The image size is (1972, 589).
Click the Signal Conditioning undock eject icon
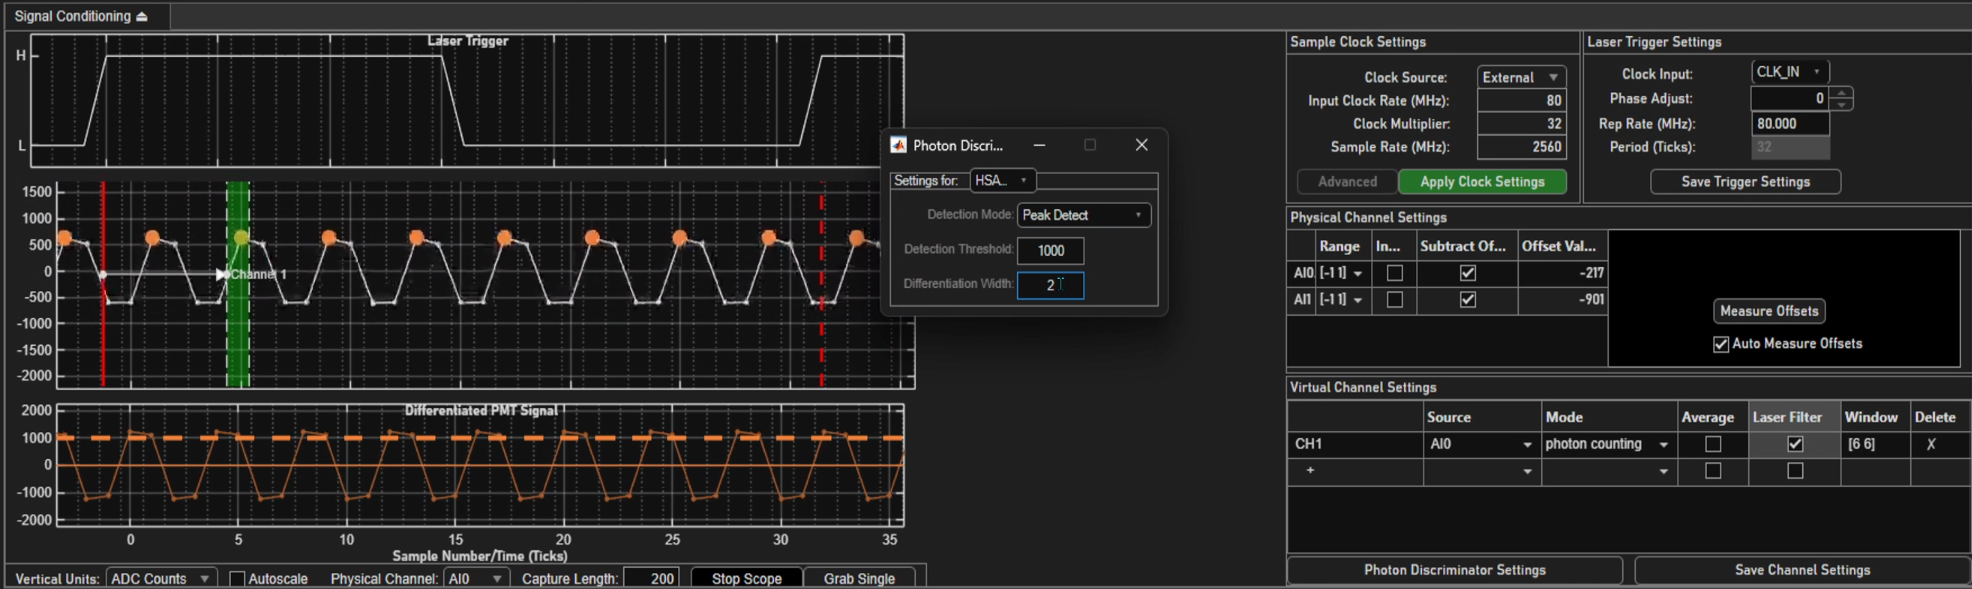(142, 17)
